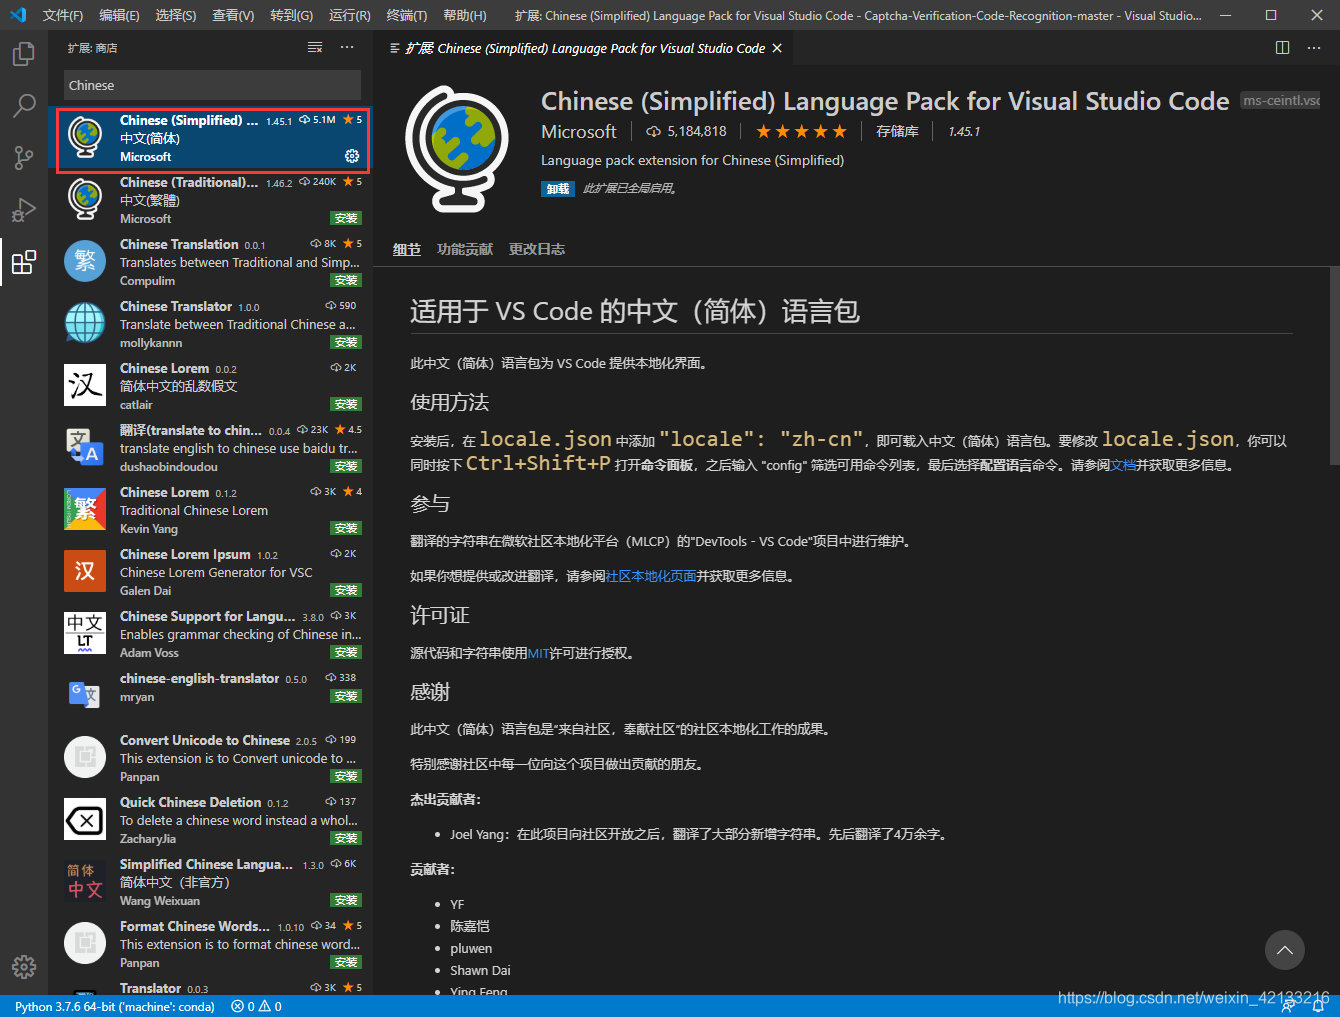Viewport: 1340px width, 1017px height.
Task: Split the editor to the right
Action: coord(1283,48)
